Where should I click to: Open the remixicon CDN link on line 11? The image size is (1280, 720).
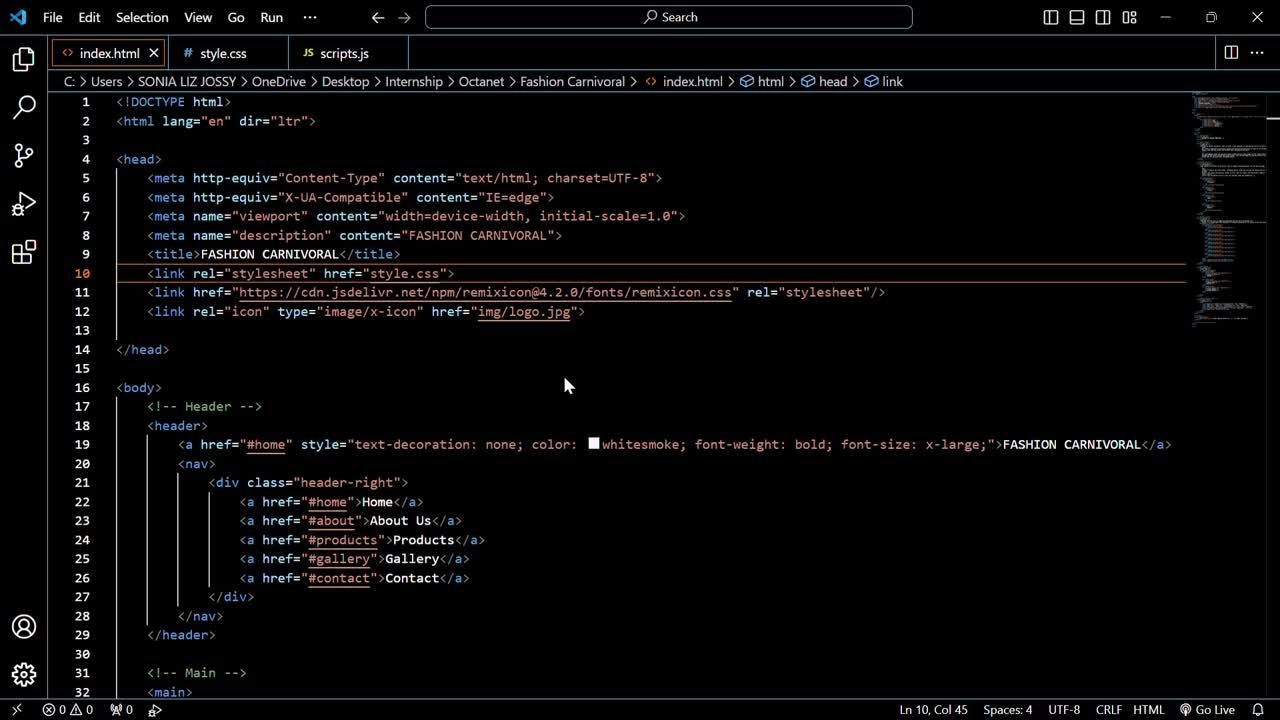coord(485,293)
